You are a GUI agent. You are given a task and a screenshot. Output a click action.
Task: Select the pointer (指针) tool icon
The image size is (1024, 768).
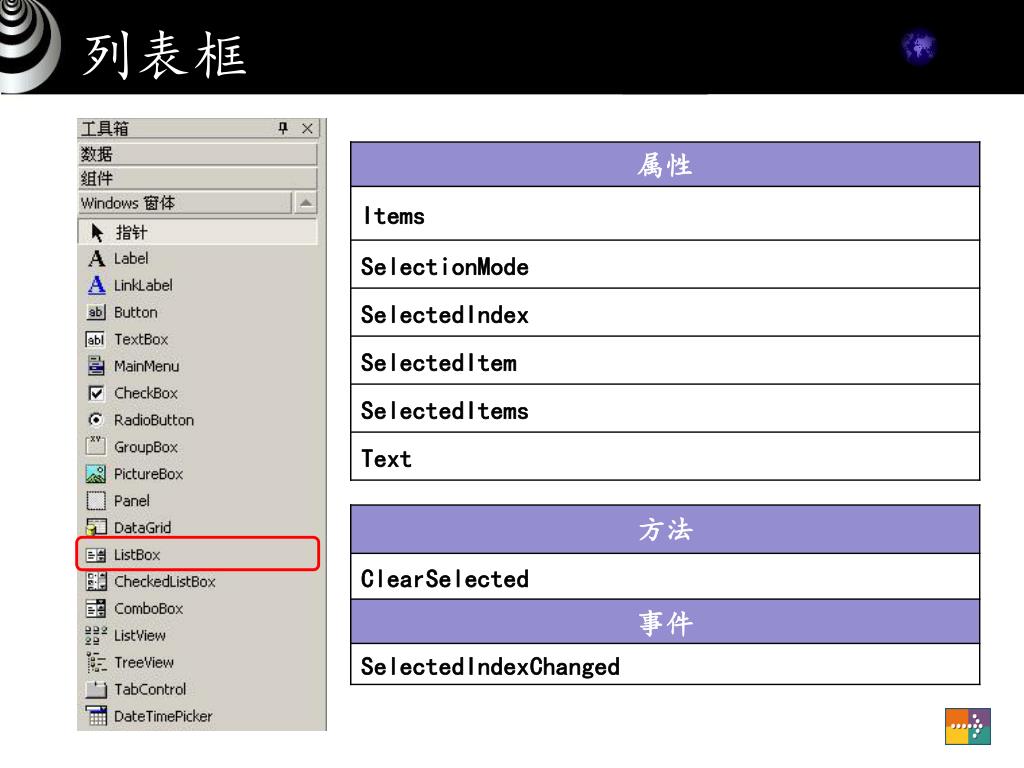click(97, 232)
